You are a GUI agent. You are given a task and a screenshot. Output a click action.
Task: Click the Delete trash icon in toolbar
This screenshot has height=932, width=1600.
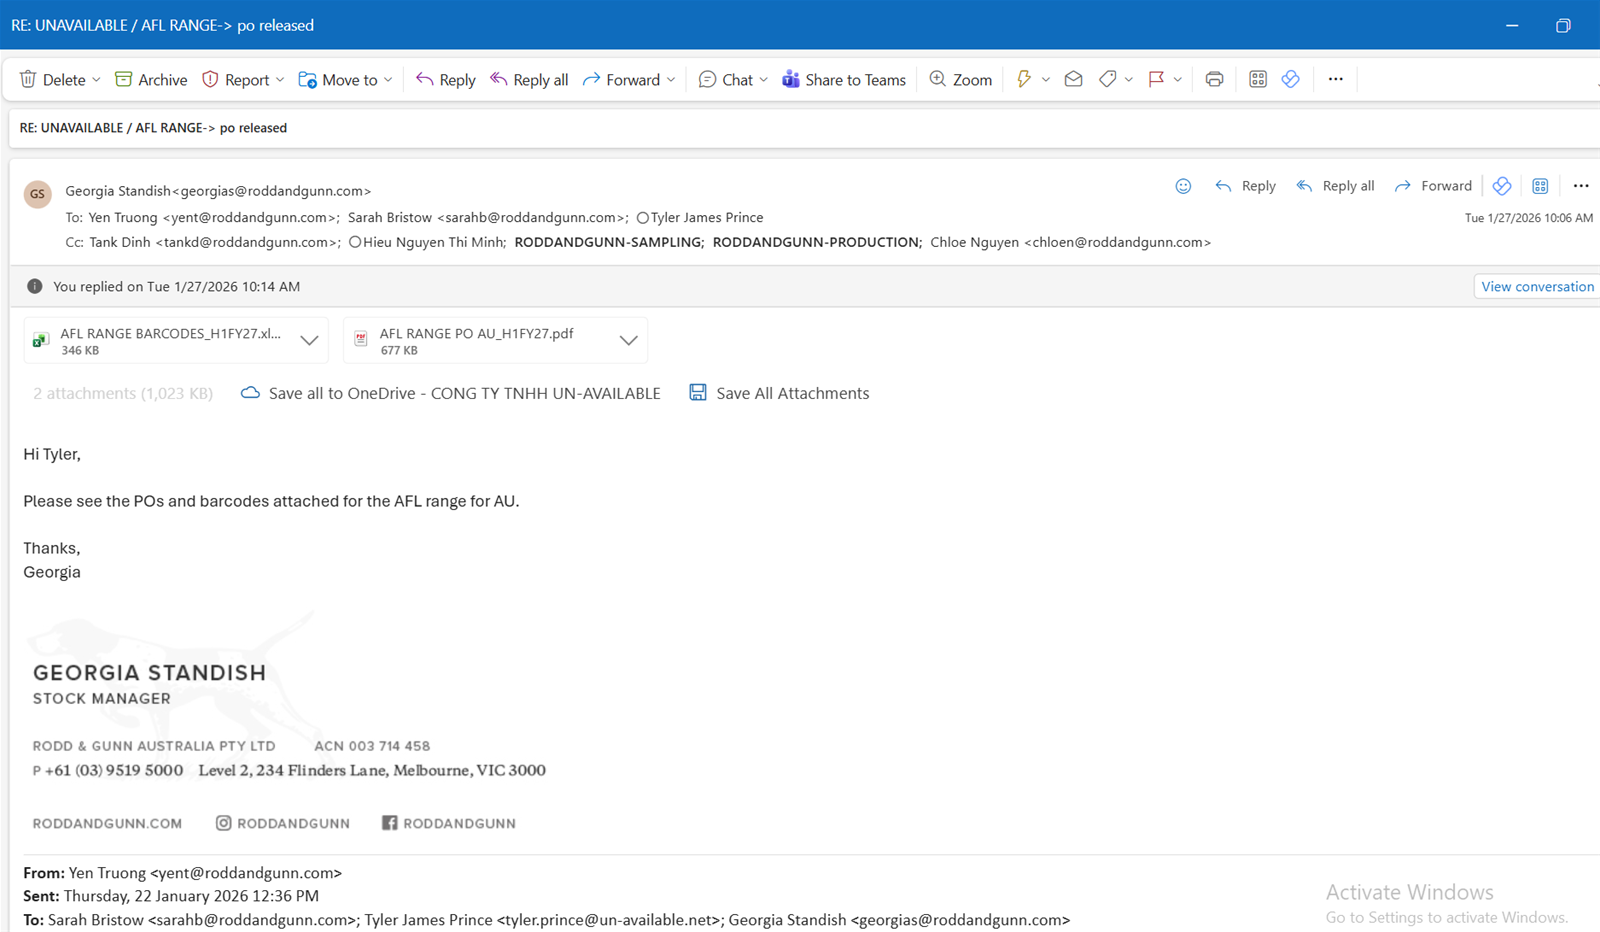tap(28, 79)
